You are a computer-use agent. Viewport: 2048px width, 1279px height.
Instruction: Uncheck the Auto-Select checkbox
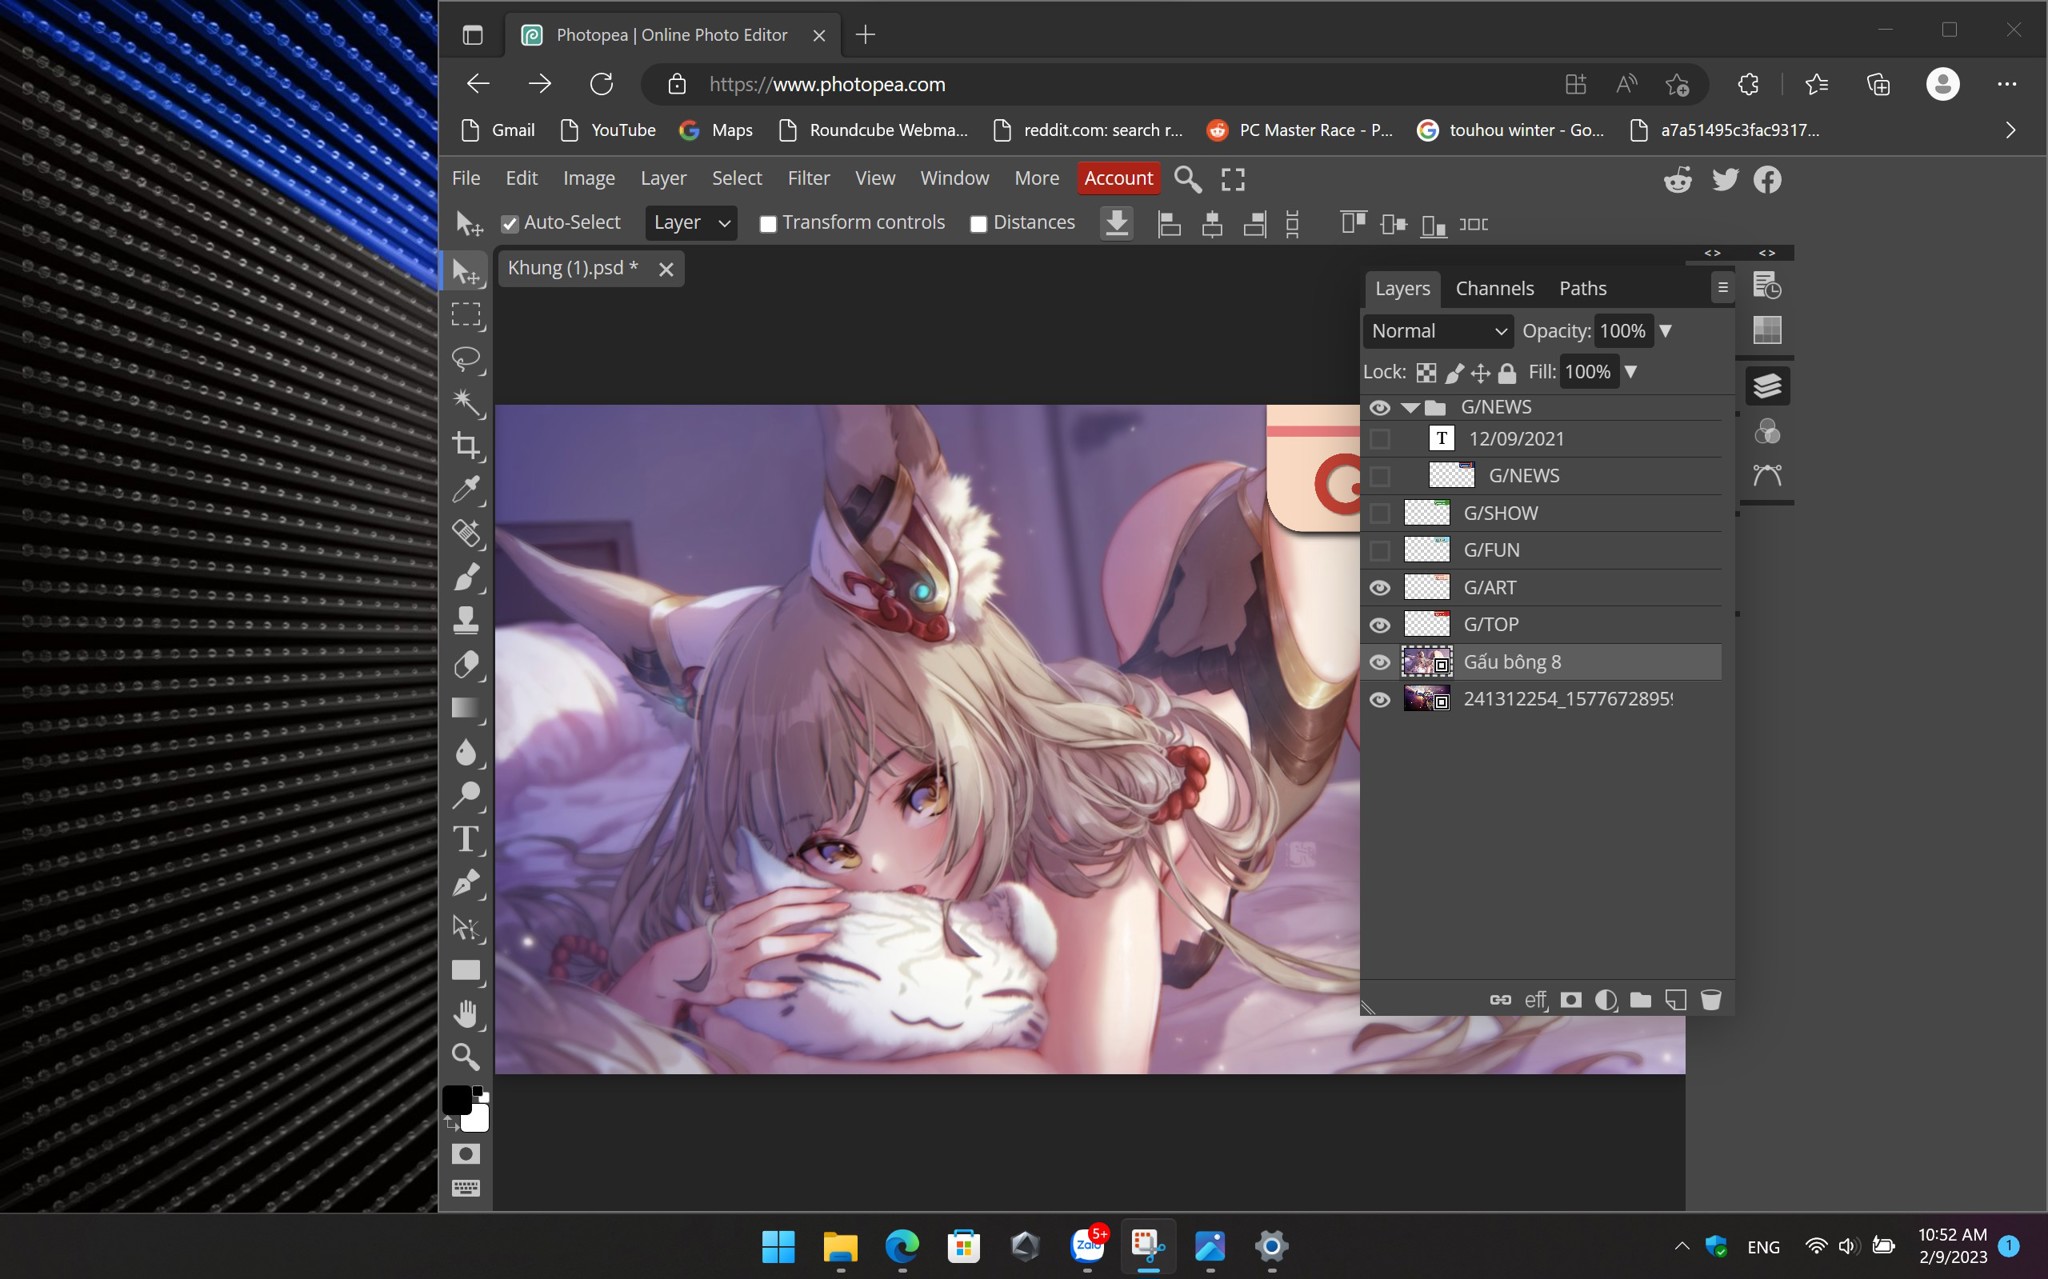[x=510, y=224]
